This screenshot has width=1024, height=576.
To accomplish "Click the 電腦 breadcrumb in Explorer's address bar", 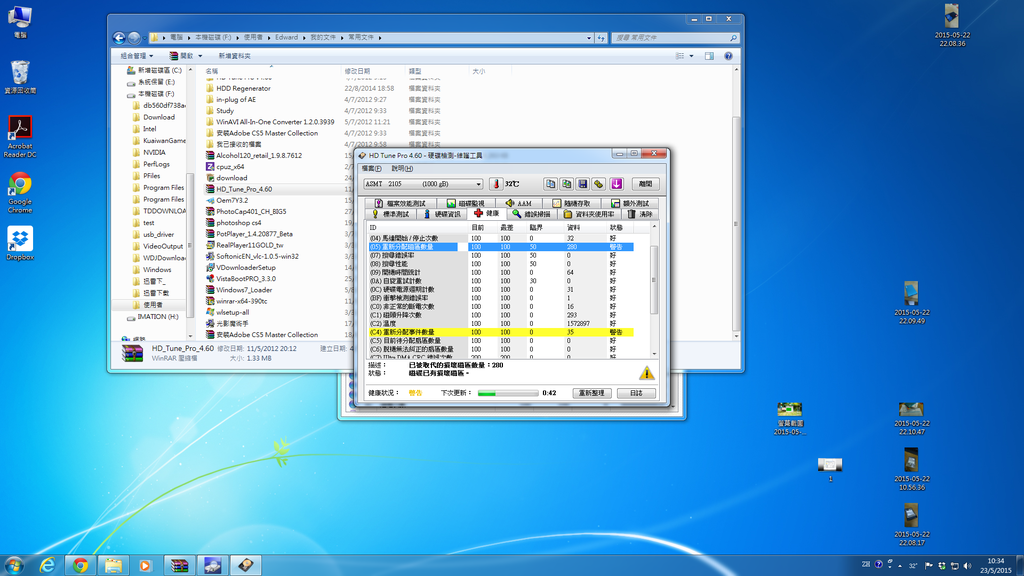I will [177, 38].
